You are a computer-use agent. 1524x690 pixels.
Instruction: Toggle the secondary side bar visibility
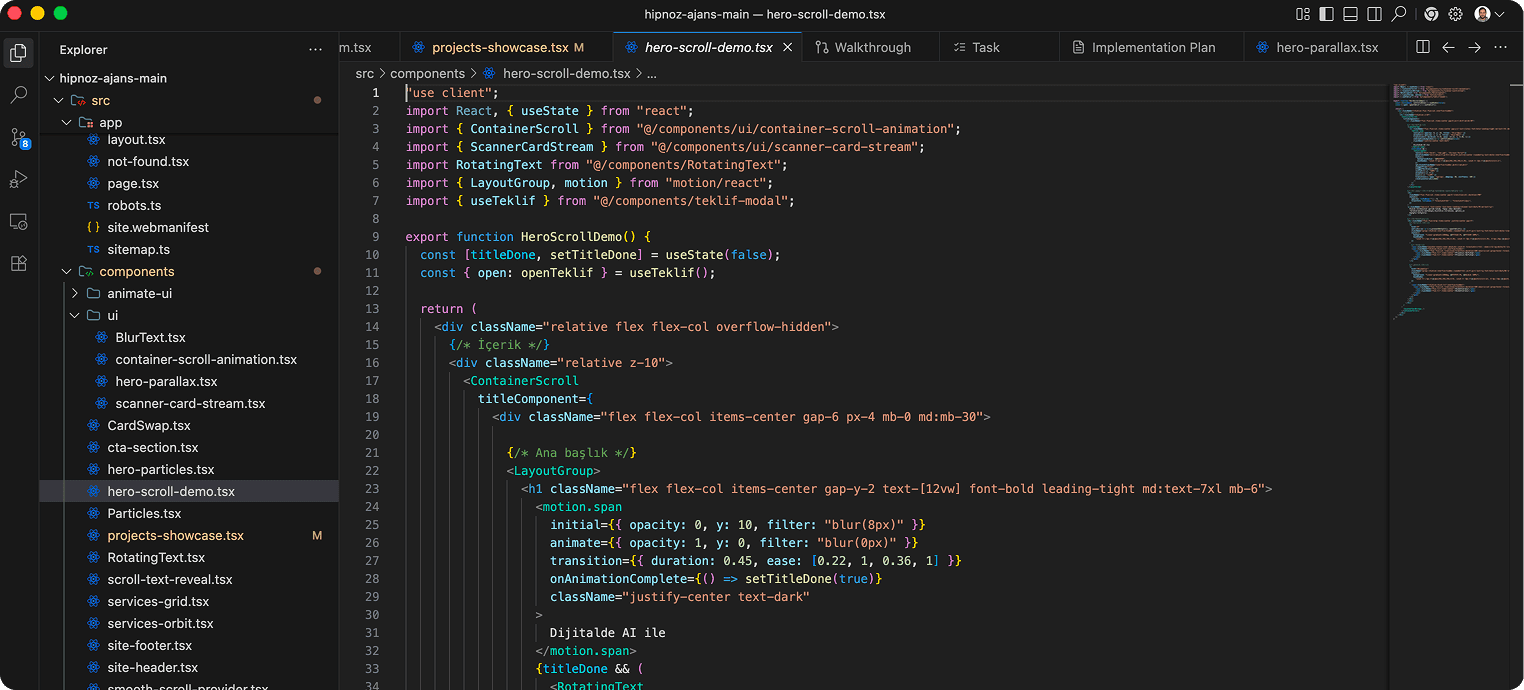(x=1375, y=14)
